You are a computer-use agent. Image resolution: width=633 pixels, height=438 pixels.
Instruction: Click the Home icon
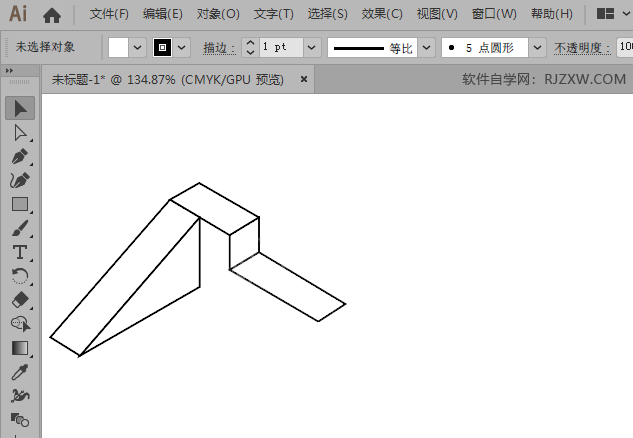[x=52, y=15]
